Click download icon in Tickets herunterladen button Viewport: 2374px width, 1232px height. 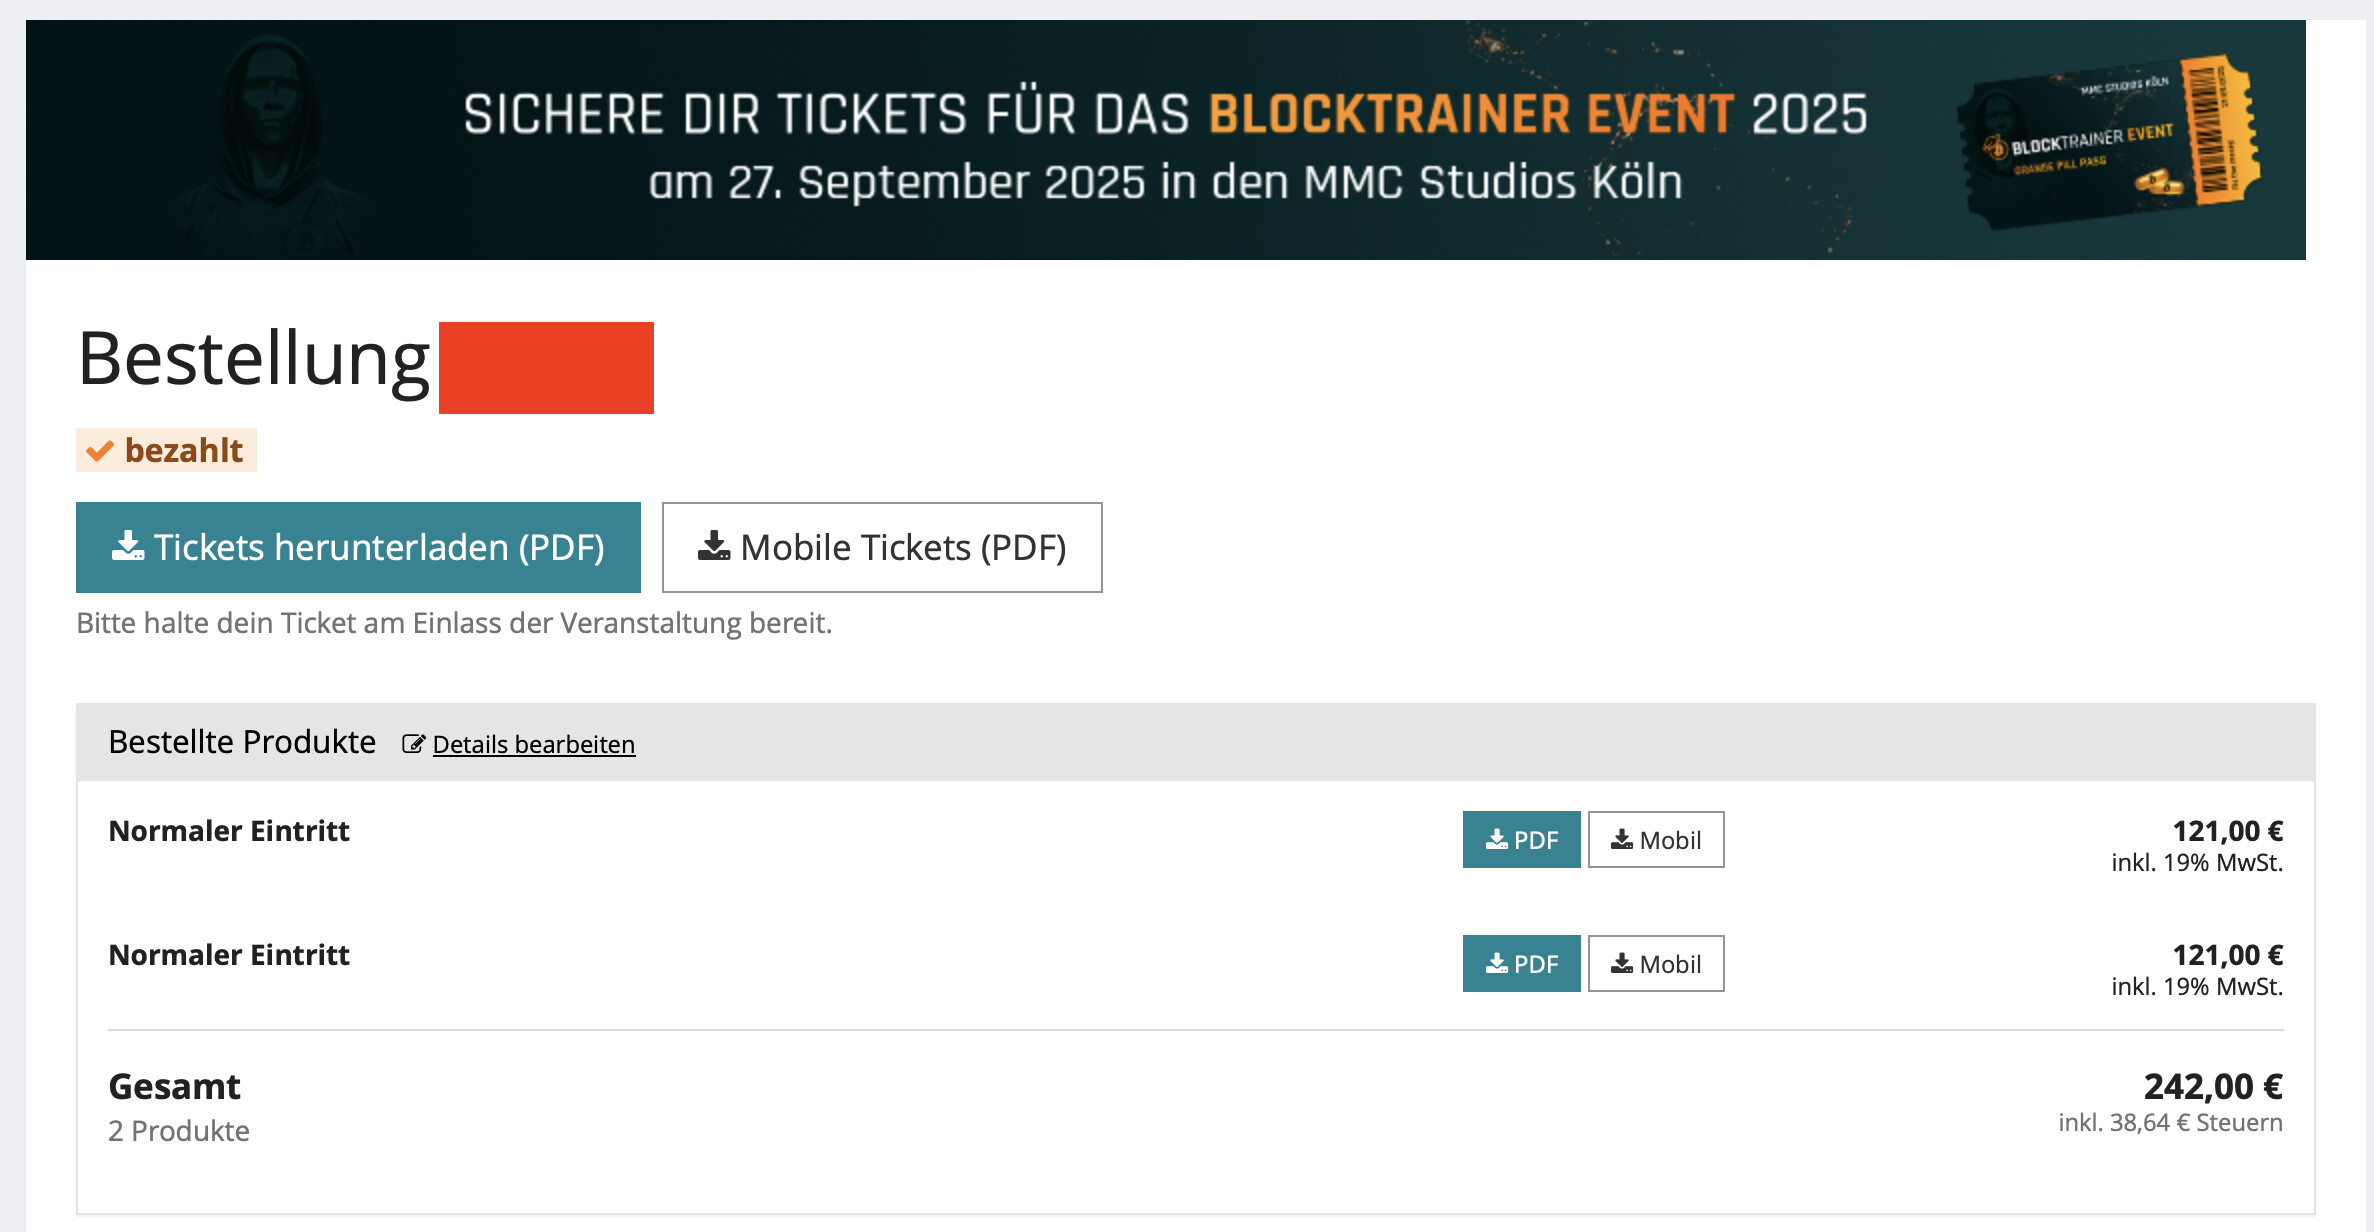click(127, 546)
